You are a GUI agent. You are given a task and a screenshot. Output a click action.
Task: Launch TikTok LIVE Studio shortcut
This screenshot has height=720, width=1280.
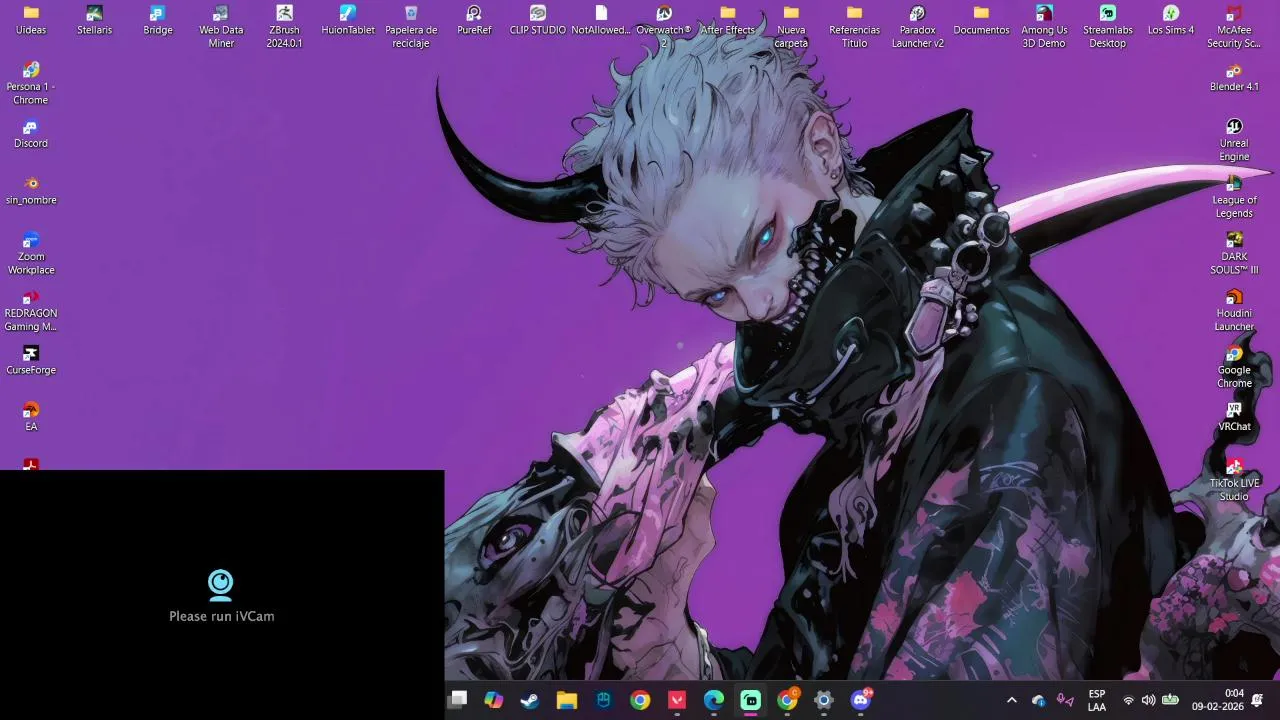point(1234,480)
